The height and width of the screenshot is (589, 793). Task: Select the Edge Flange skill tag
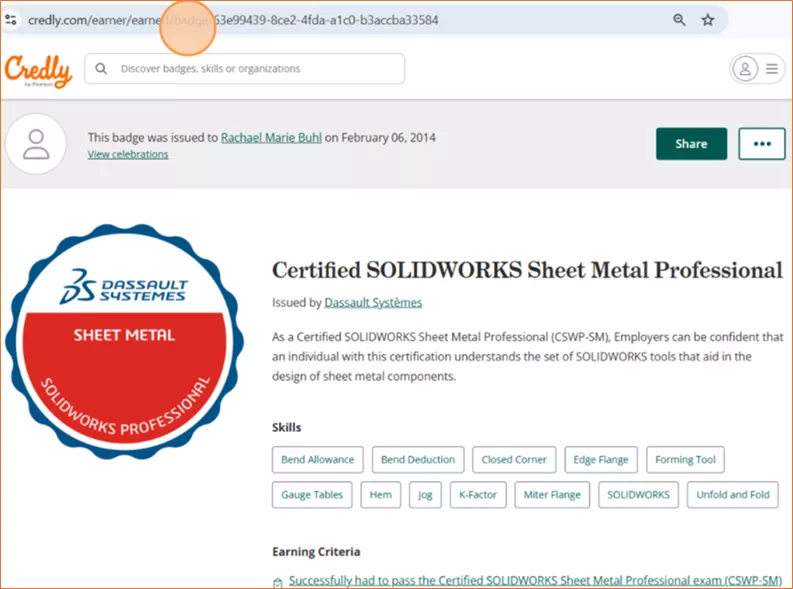coord(601,460)
